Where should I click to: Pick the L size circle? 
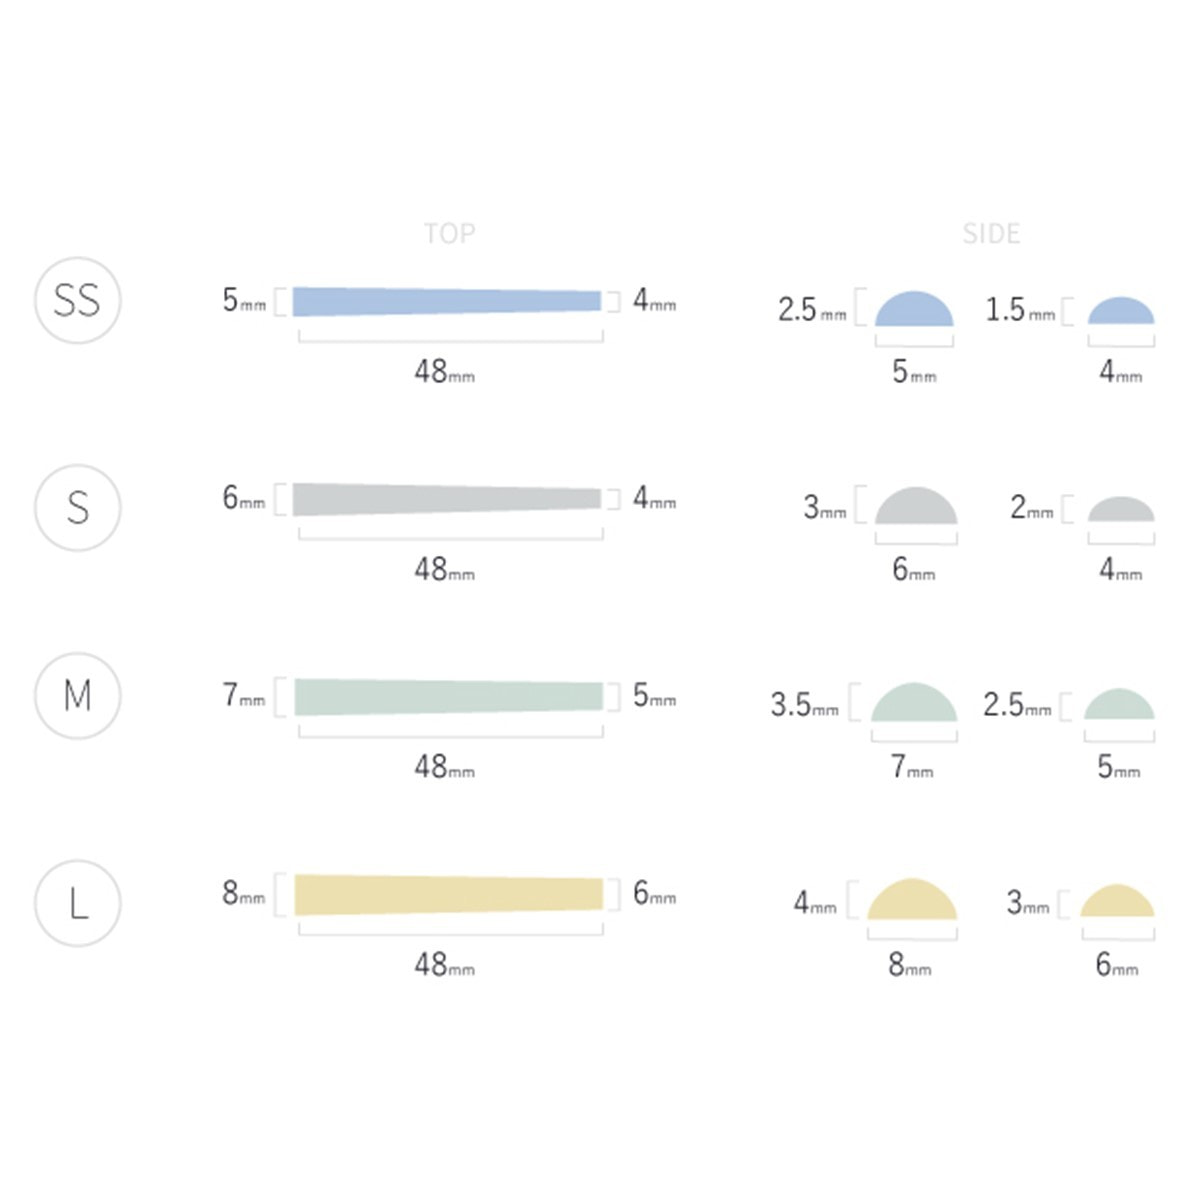pos(78,903)
